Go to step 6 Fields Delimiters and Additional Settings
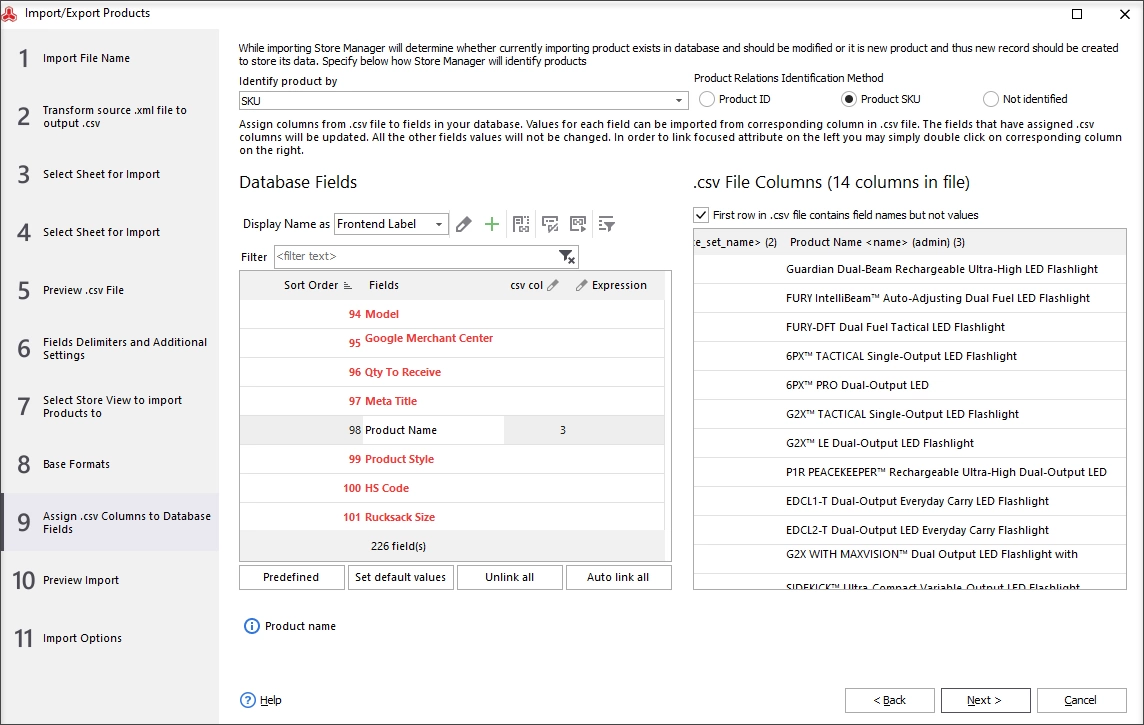The width and height of the screenshot is (1144, 725). coord(109,349)
